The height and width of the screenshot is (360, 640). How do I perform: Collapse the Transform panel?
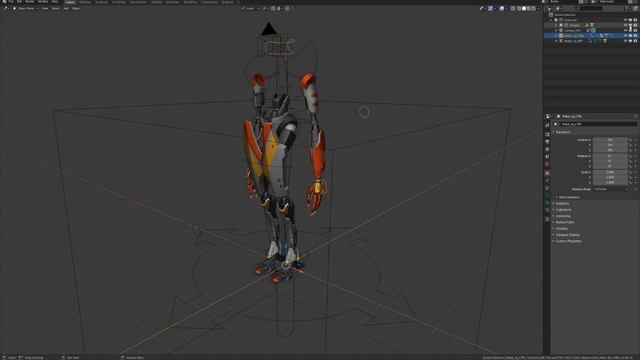coord(562,132)
